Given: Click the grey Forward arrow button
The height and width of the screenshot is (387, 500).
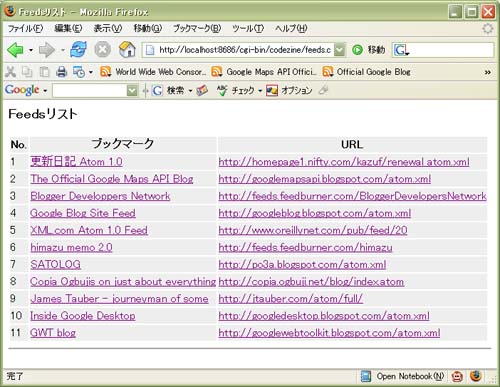Looking at the screenshot, I should click(x=46, y=50).
